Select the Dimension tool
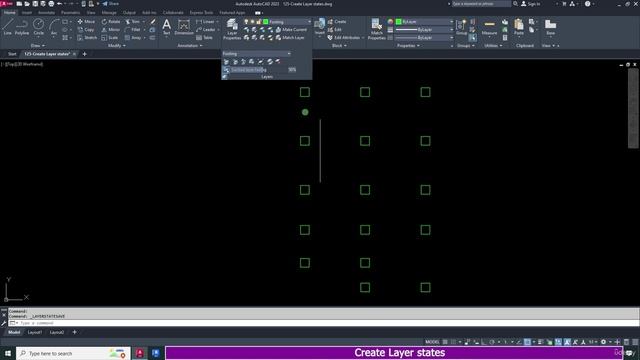The image size is (640, 360). tap(184, 27)
